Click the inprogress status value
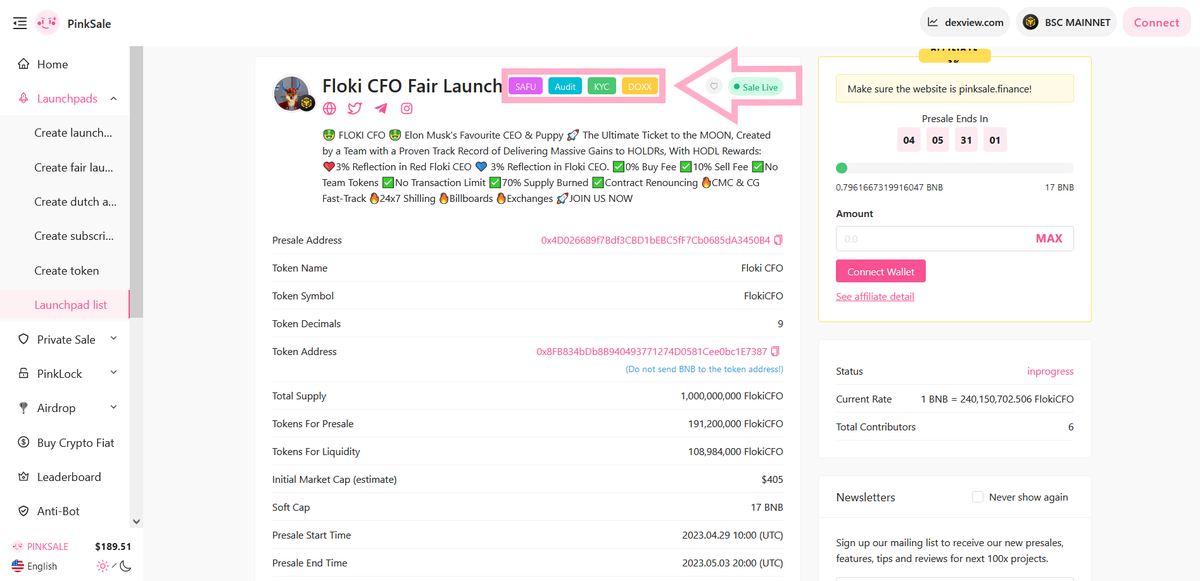Viewport: 1200px width, 581px height. [x=1050, y=372]
